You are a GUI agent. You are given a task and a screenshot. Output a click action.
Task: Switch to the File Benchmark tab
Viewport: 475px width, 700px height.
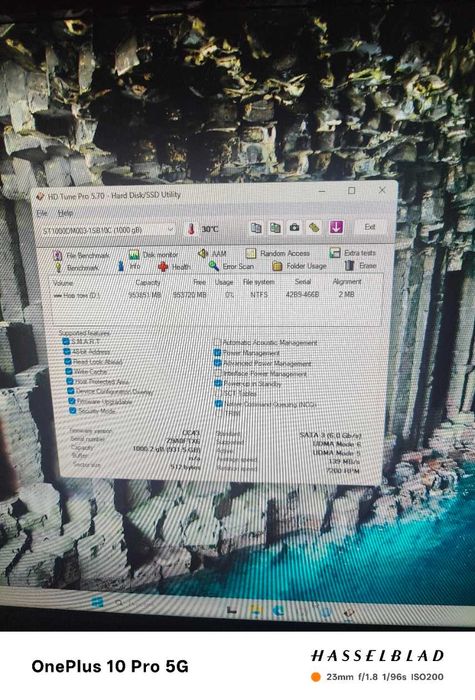pos(81,255)
